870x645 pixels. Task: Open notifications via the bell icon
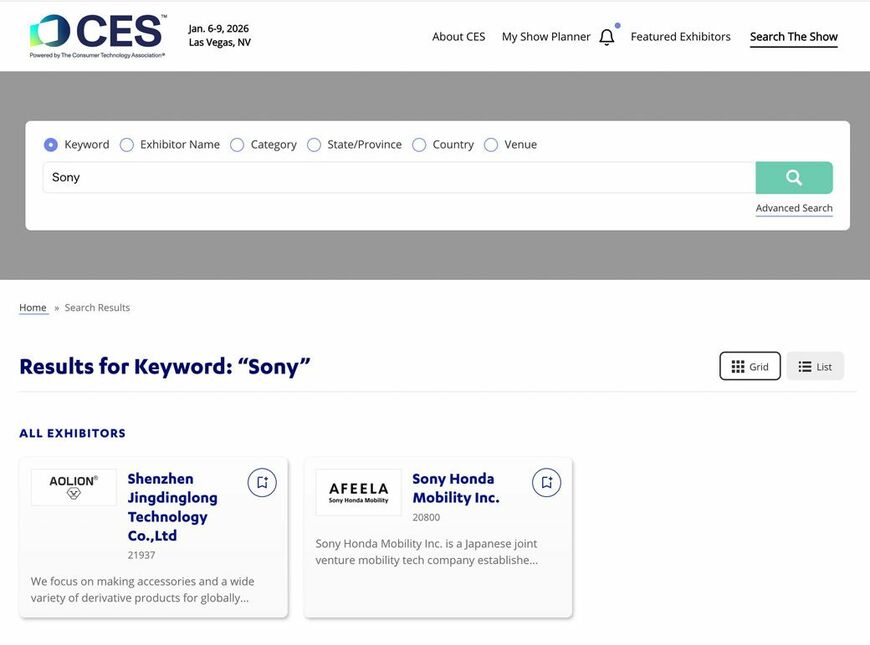tap(606, 35)
